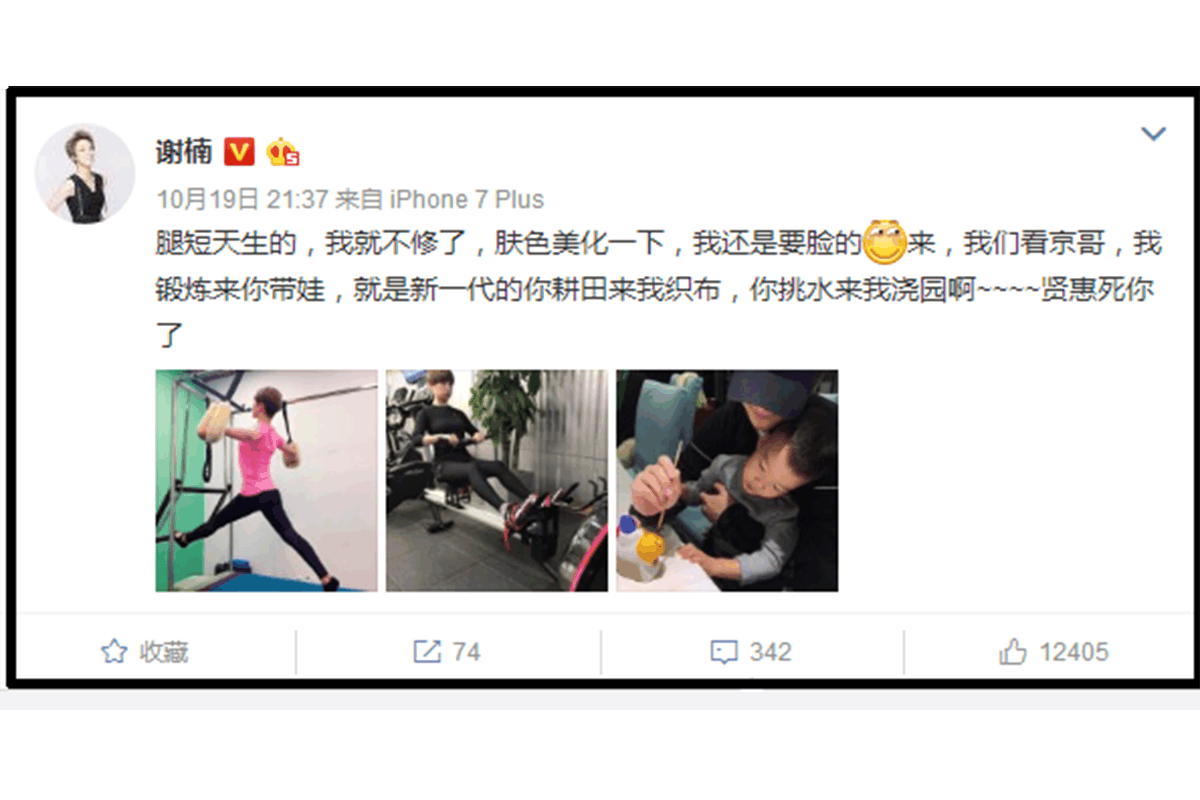Screen dimensions: 1200x800
Task: Click the thumbs-up like icon
Action: point(1013,653)
